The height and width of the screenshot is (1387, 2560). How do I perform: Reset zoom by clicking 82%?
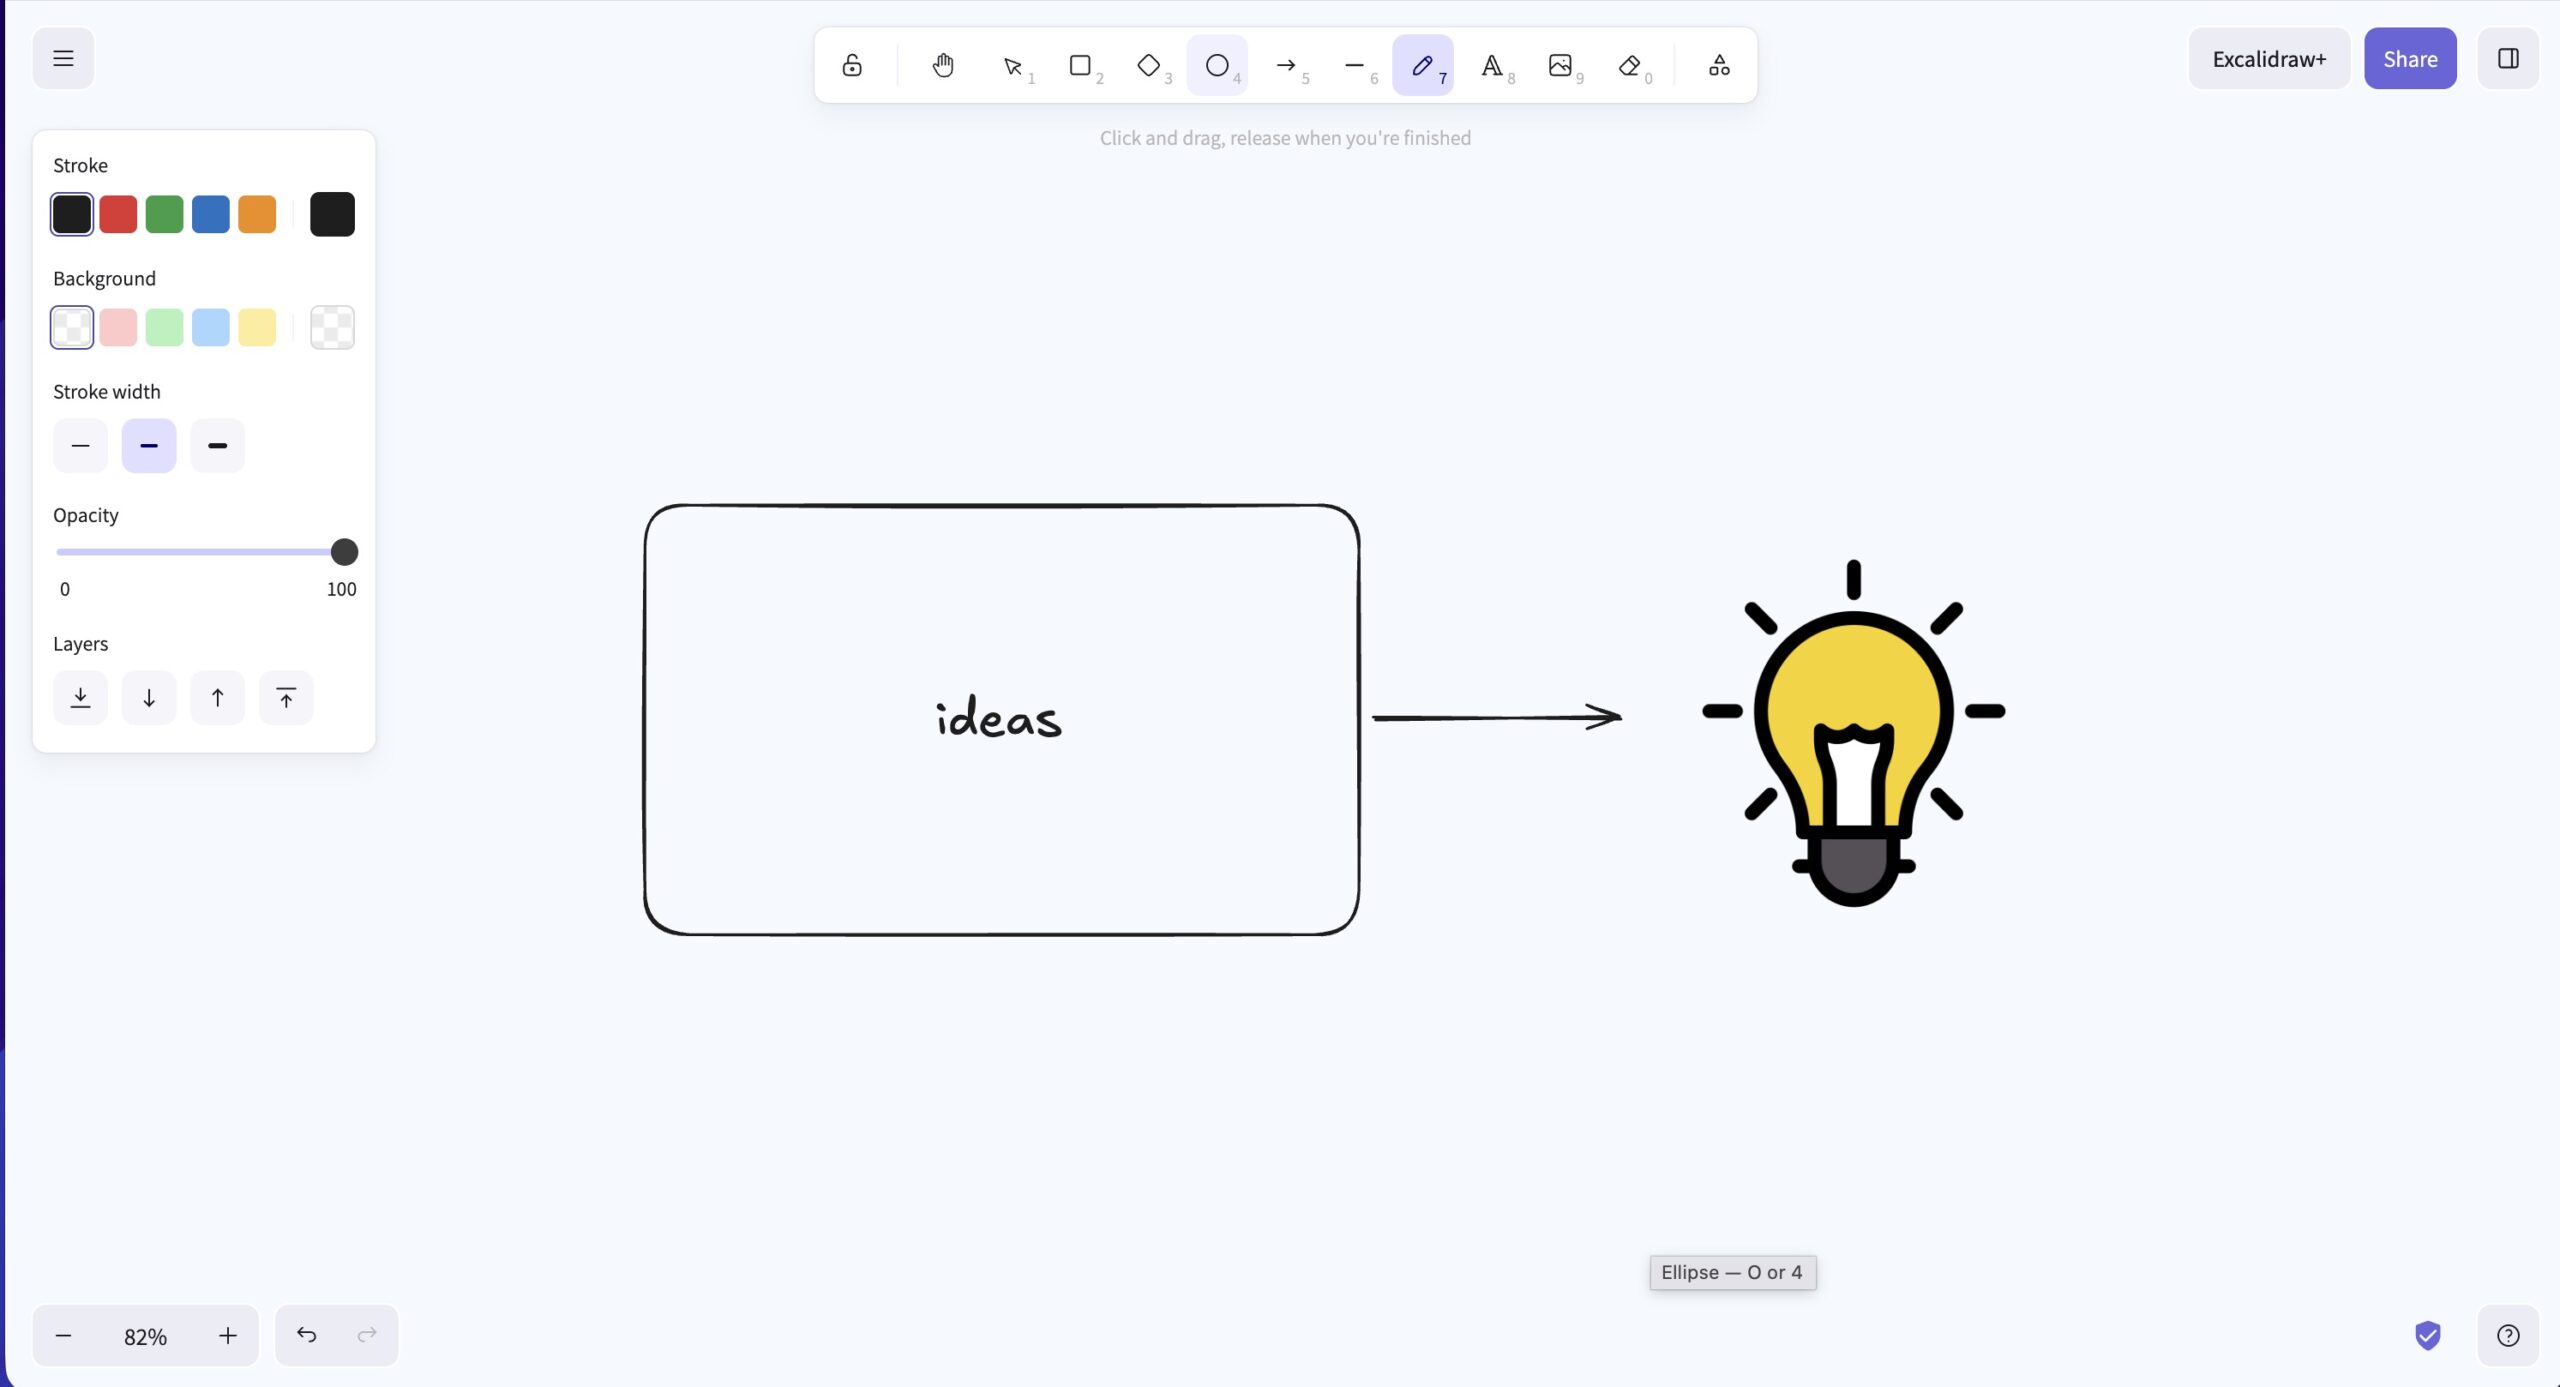point(145,1336)
